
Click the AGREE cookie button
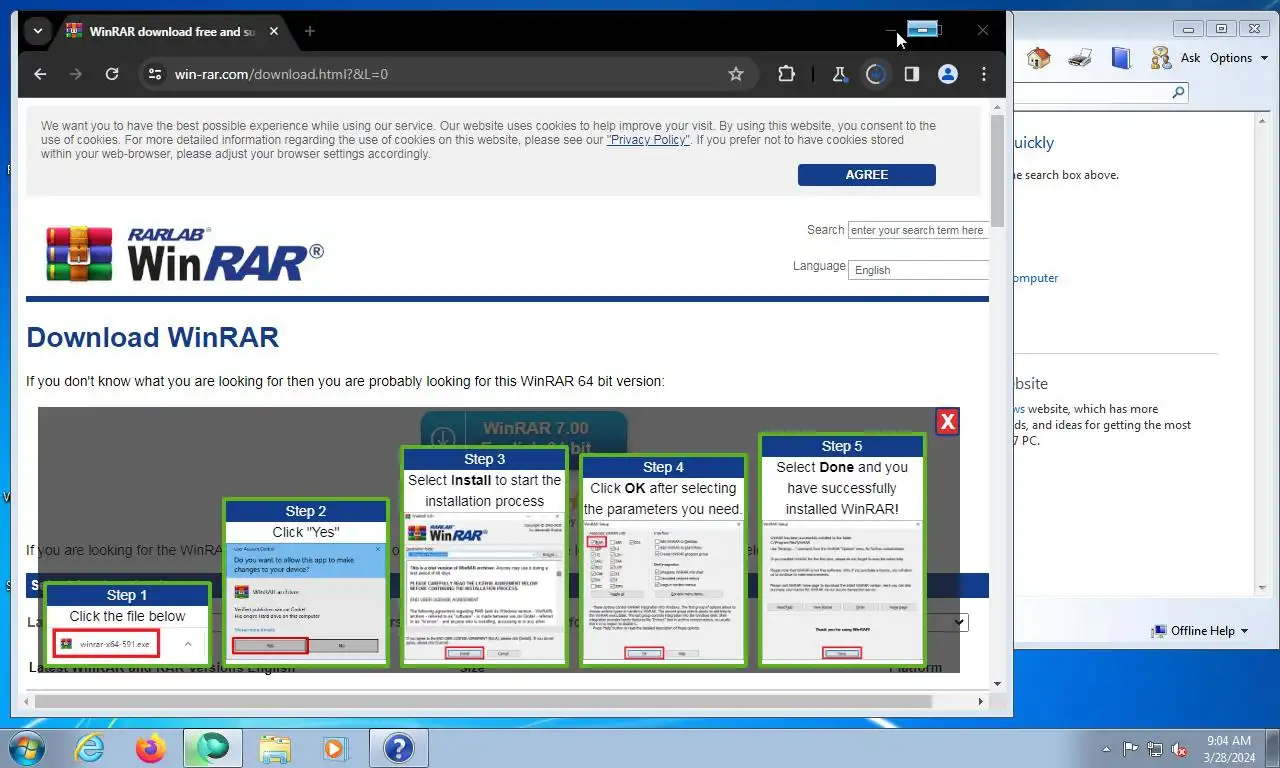[867, 174]
